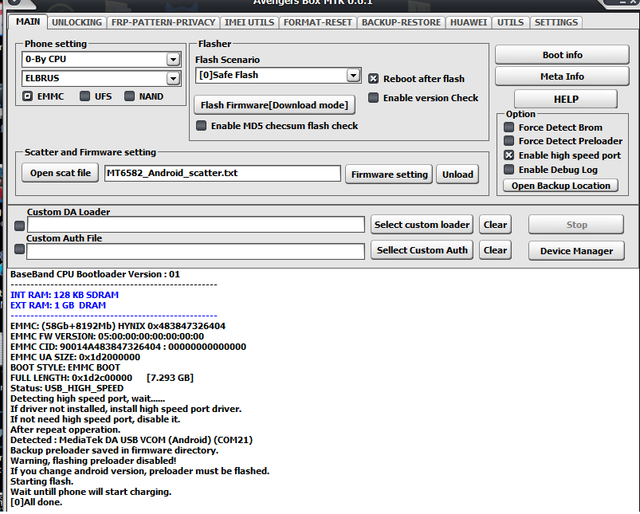Open HELP
Viewport: 640px width, 514px height.
pos(566,99)
